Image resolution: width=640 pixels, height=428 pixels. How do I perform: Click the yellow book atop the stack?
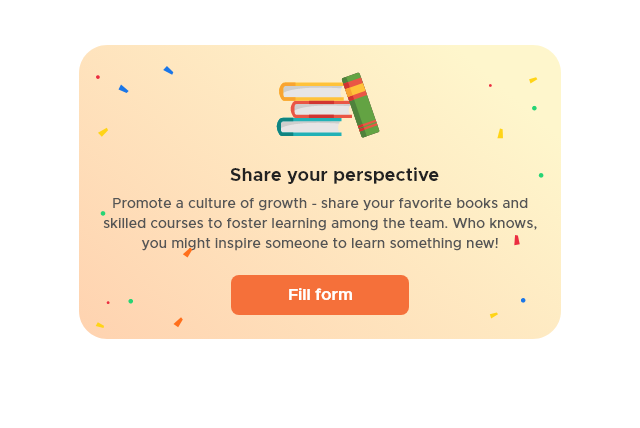312,91
